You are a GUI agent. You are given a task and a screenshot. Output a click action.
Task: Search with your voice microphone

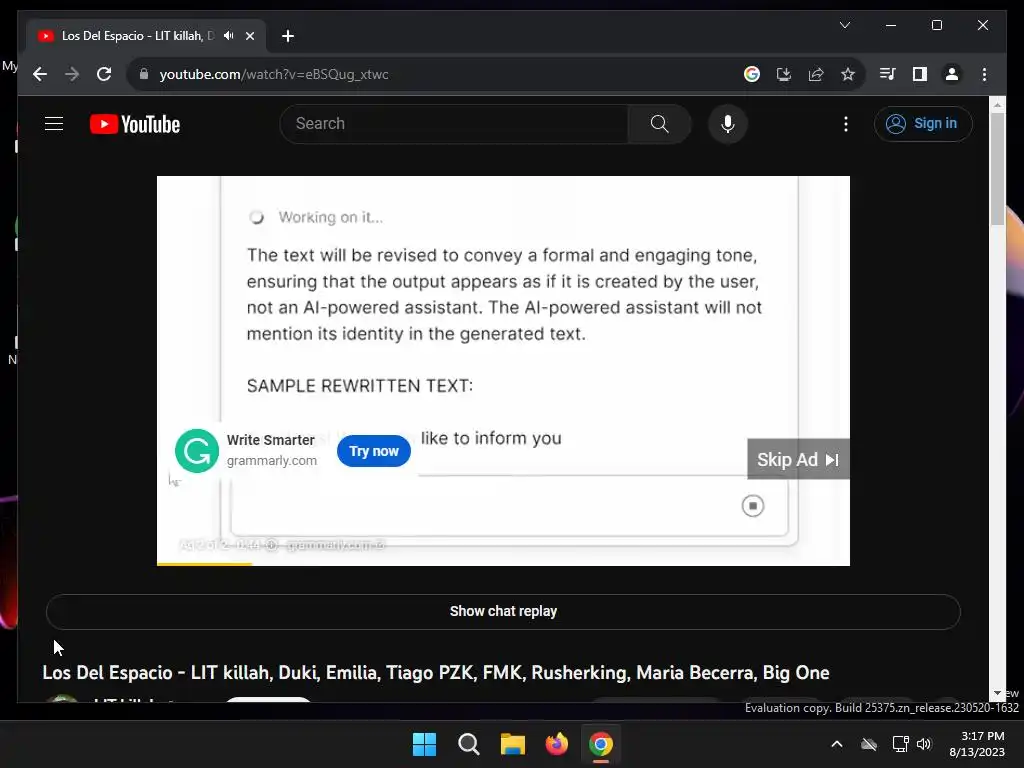click(728, 123)
